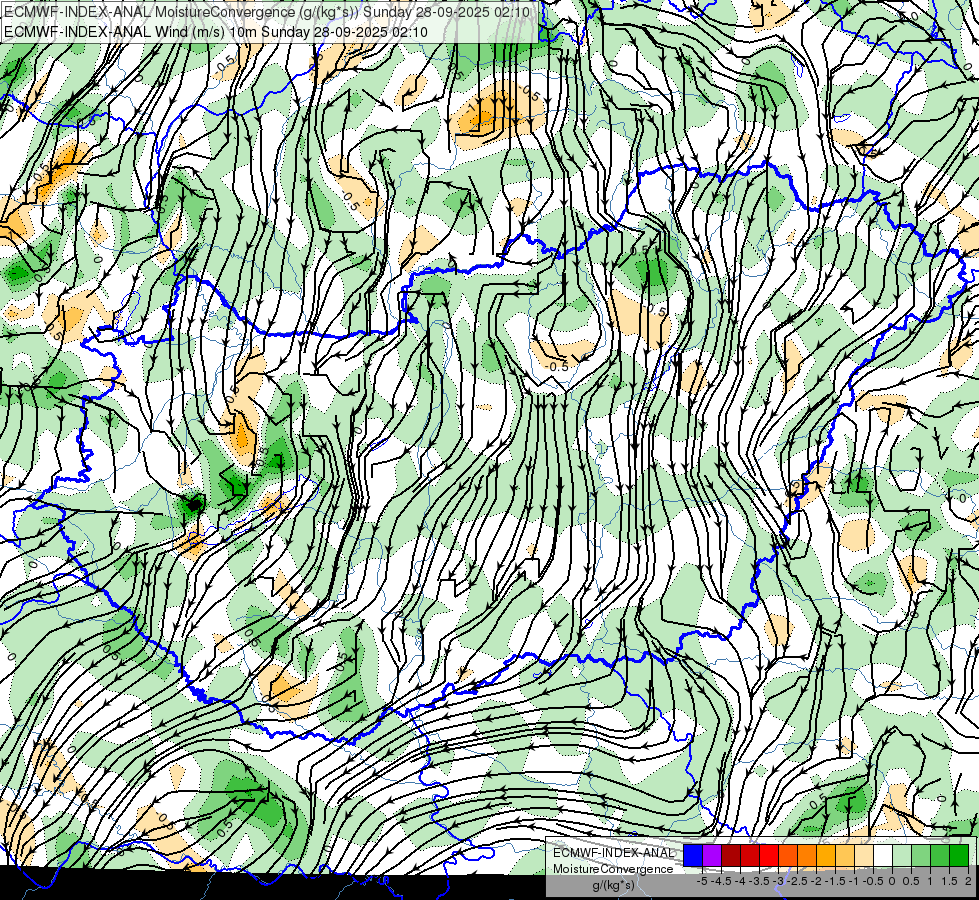979x900 pixels.
Task: Click the Wind (m/s) 10m title line
Action: (x=215, y=31)
